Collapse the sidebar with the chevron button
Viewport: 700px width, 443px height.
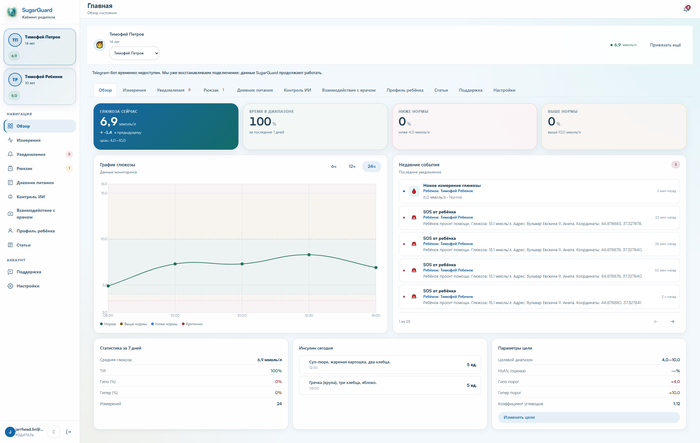(x=54, y=432)
